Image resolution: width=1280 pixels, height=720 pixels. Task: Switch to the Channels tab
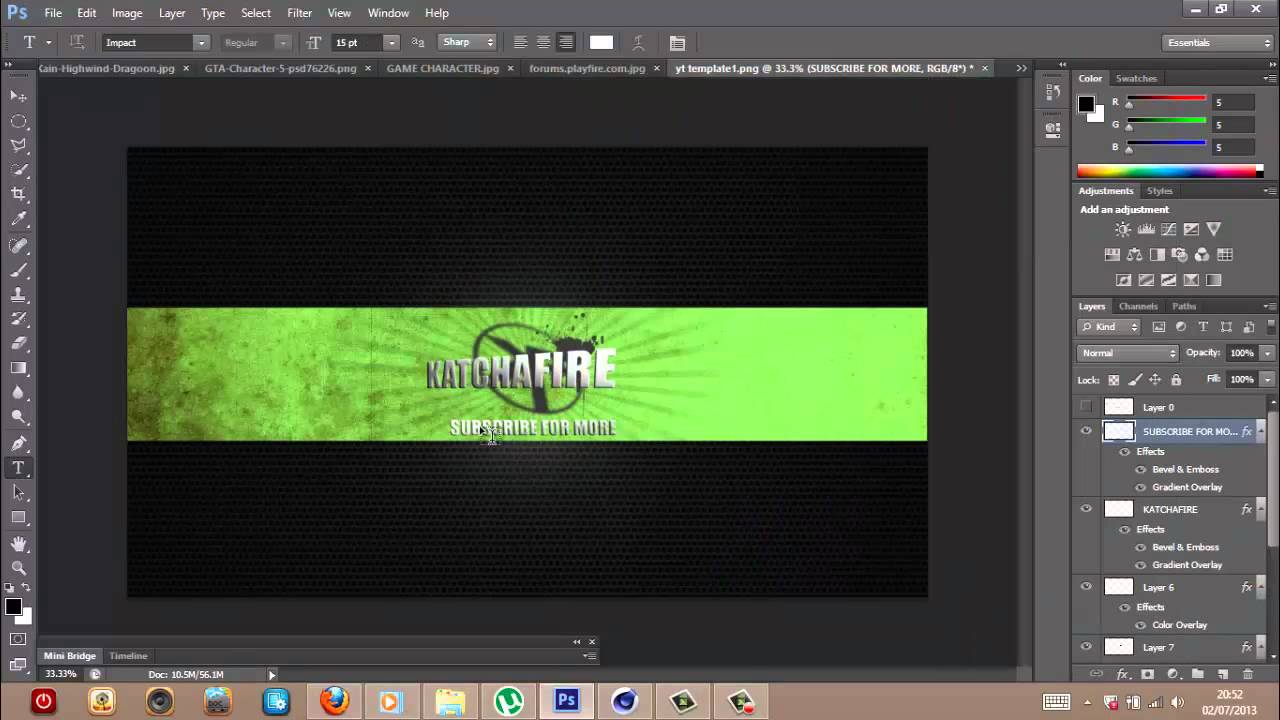click(1138, 306)
